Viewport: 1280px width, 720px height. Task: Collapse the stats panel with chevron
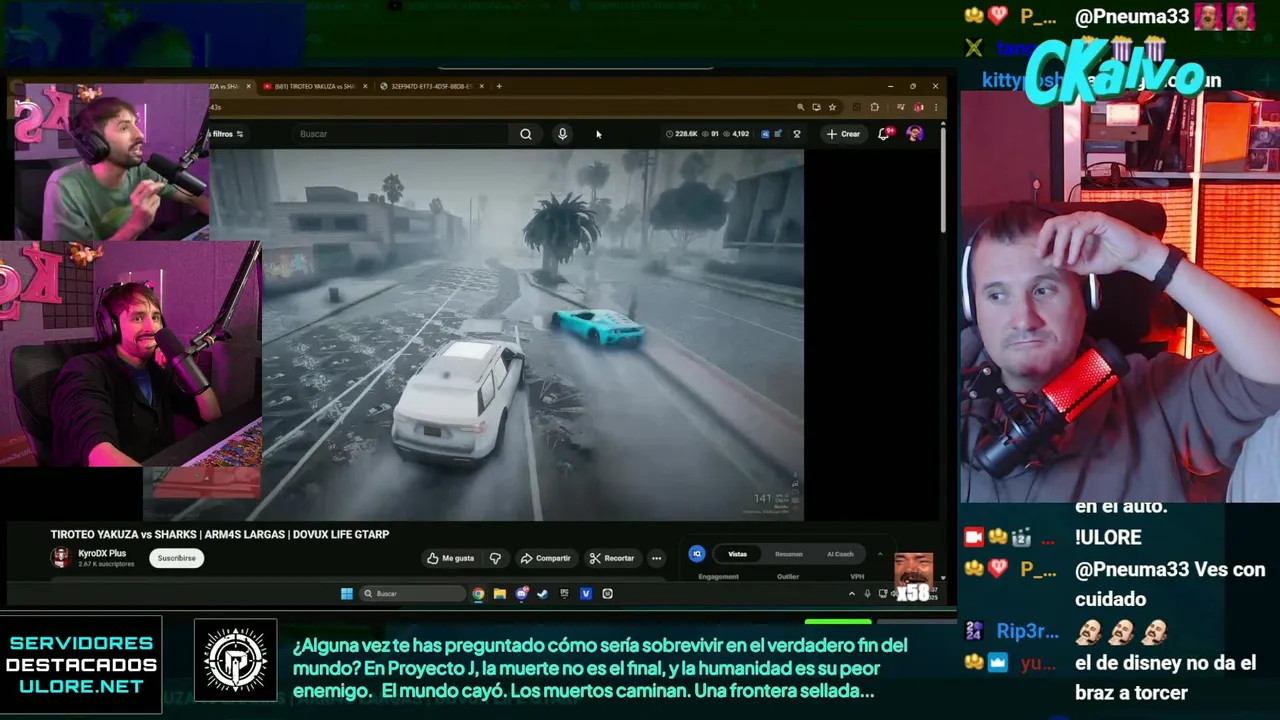(x=880, y=554)
